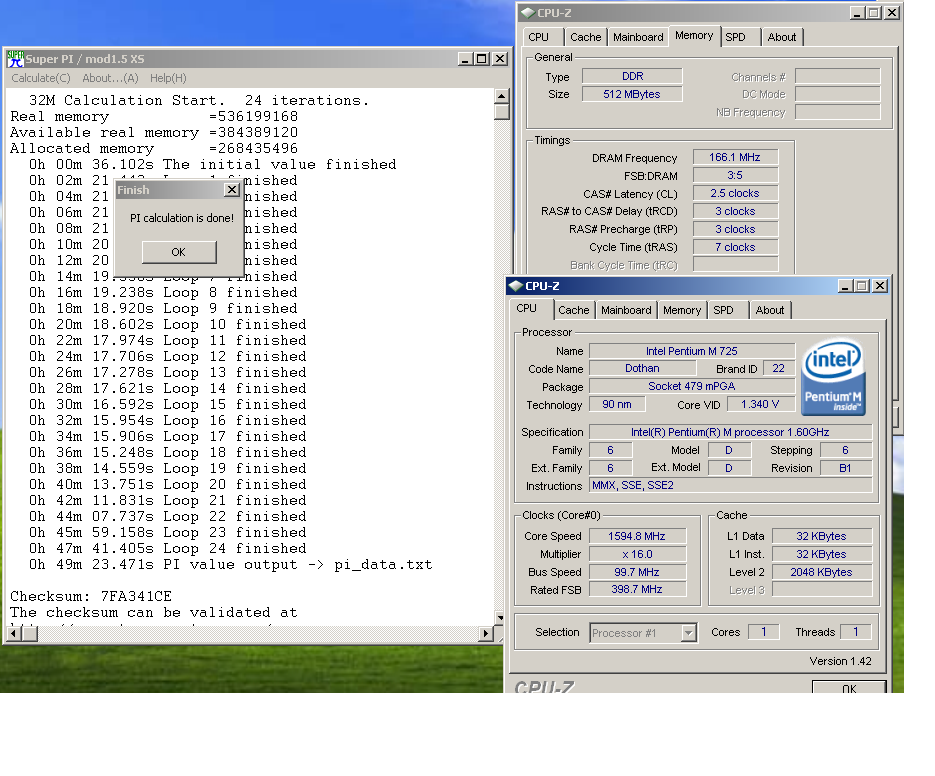Close the Finish dialog with X
The width and height of the screenshot is (935, 776).
232,190
